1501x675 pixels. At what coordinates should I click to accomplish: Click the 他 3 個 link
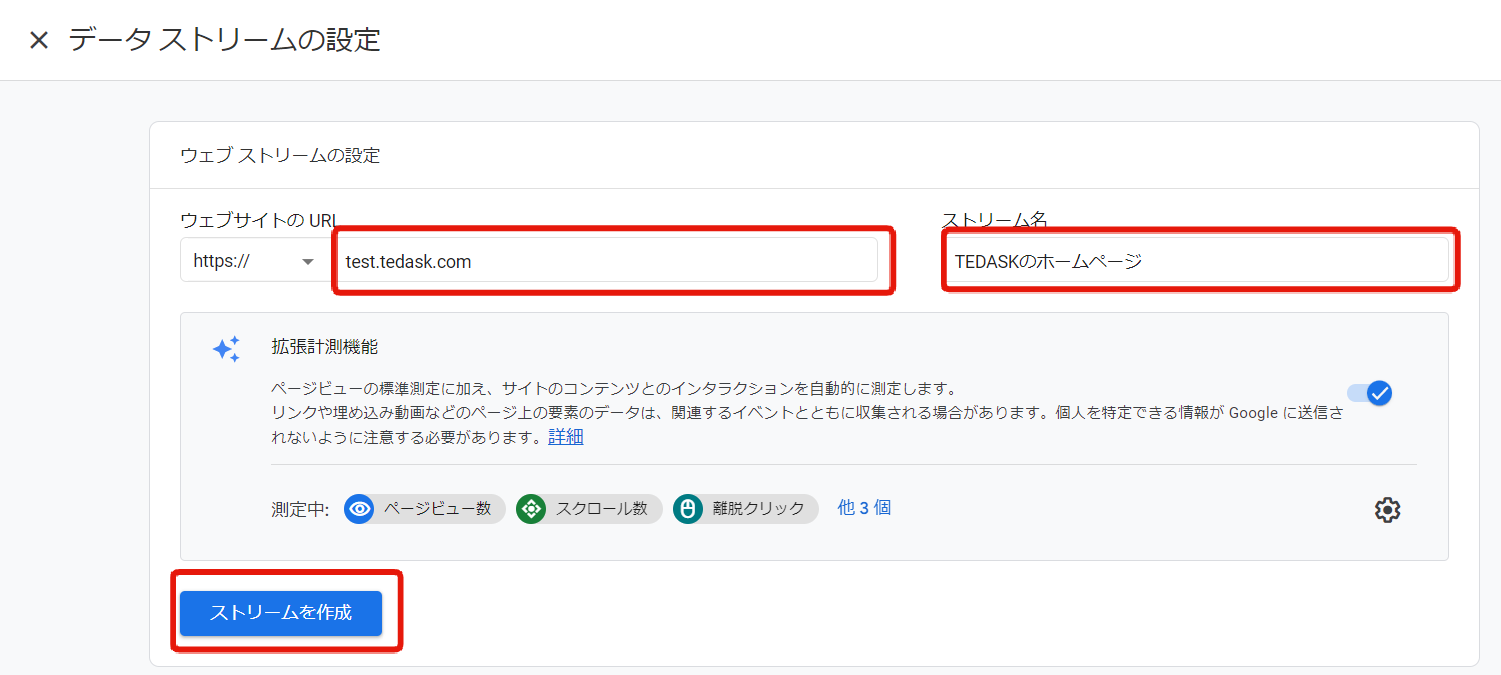click(864, 508)
